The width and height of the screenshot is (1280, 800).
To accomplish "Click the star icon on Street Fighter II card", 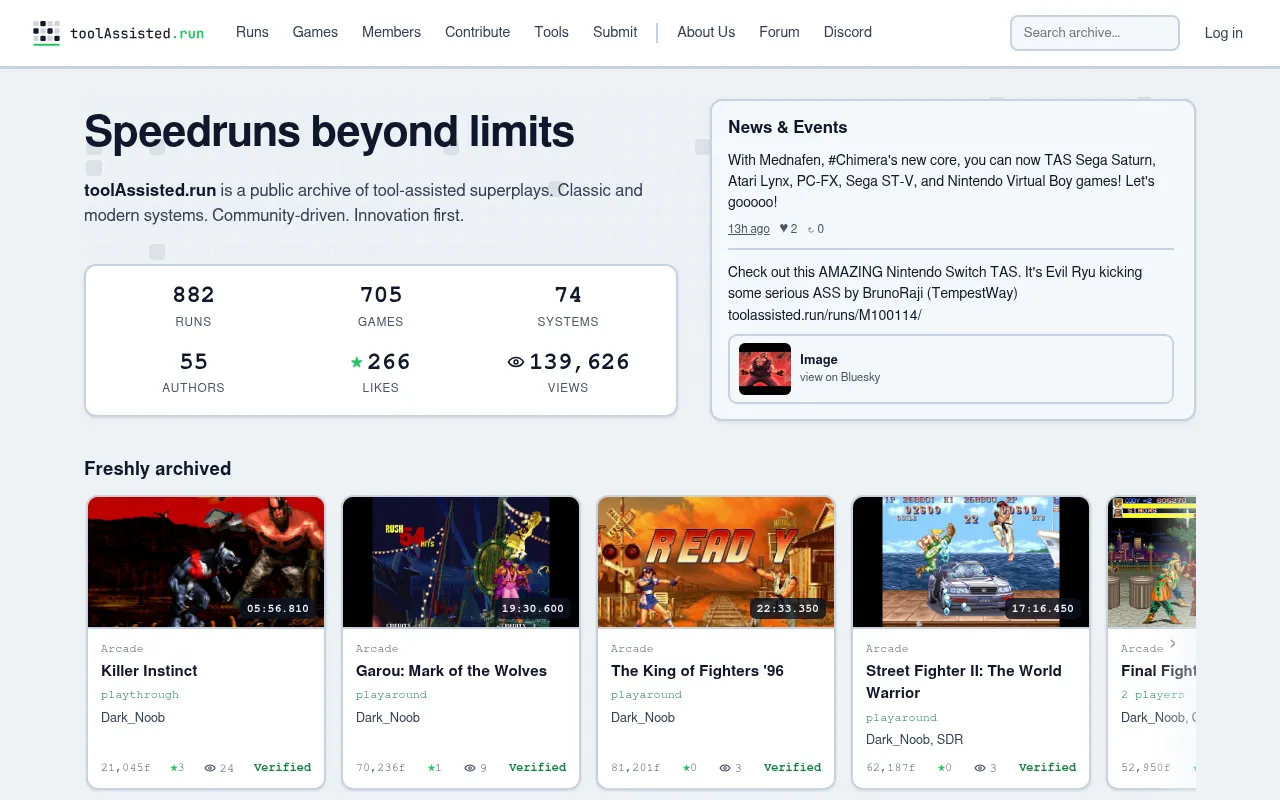I will pos(941,768).
